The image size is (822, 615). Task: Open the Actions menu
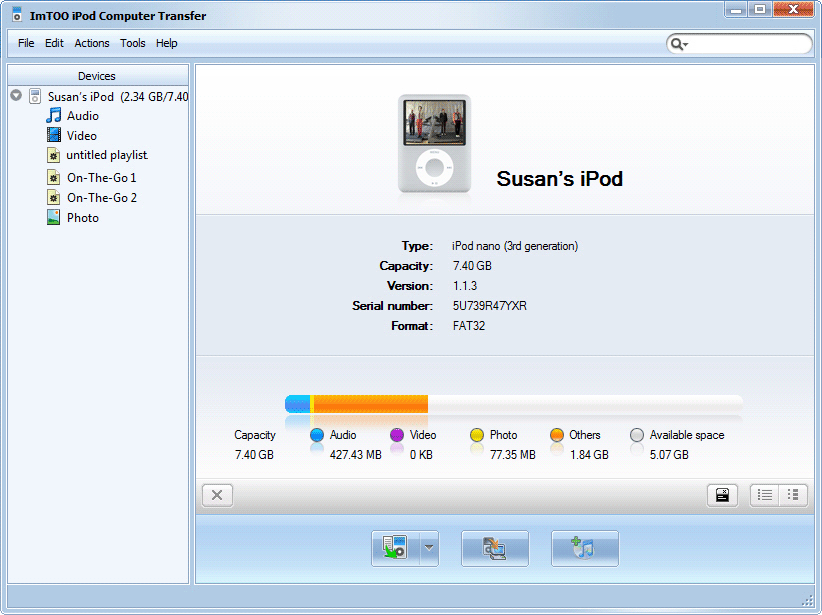(x=92, y=43)
